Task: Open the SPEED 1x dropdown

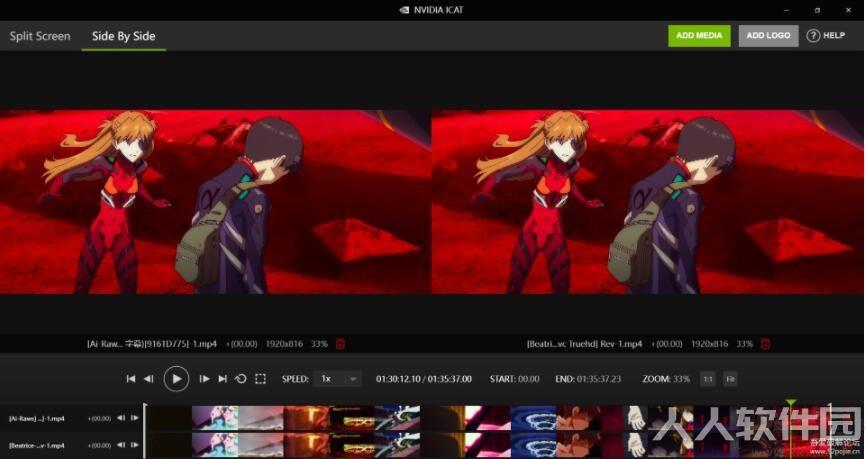Action: (x=338, y=379)
